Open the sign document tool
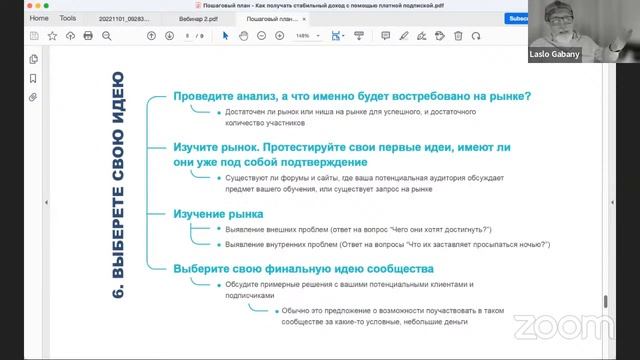The height and width of the screenshot is (360, 640). coord(422,36)
